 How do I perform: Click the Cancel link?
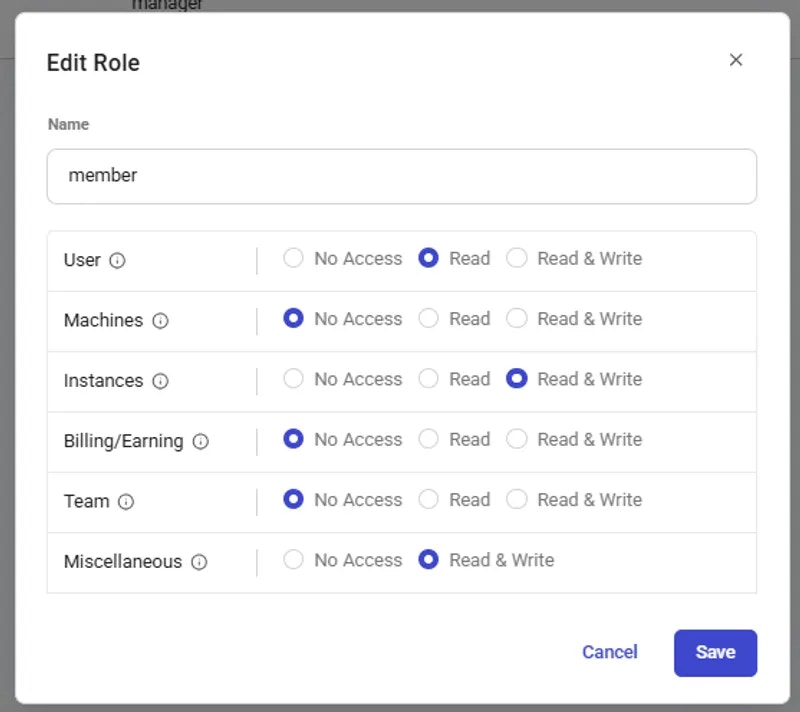(x=609, y=652)
